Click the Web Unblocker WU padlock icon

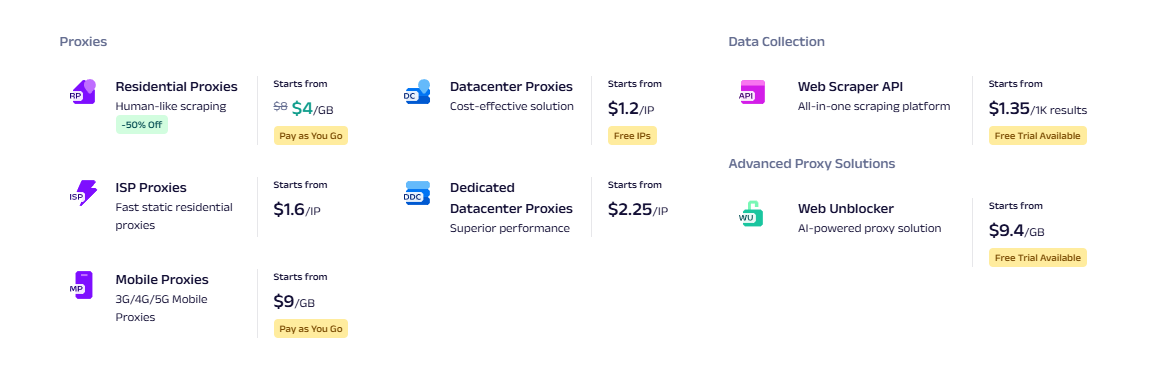(751, 214)
